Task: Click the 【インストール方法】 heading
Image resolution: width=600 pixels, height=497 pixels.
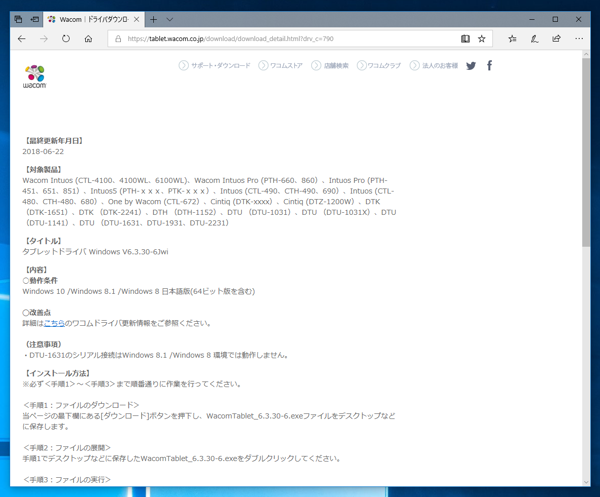Action: tap(57, 373)
